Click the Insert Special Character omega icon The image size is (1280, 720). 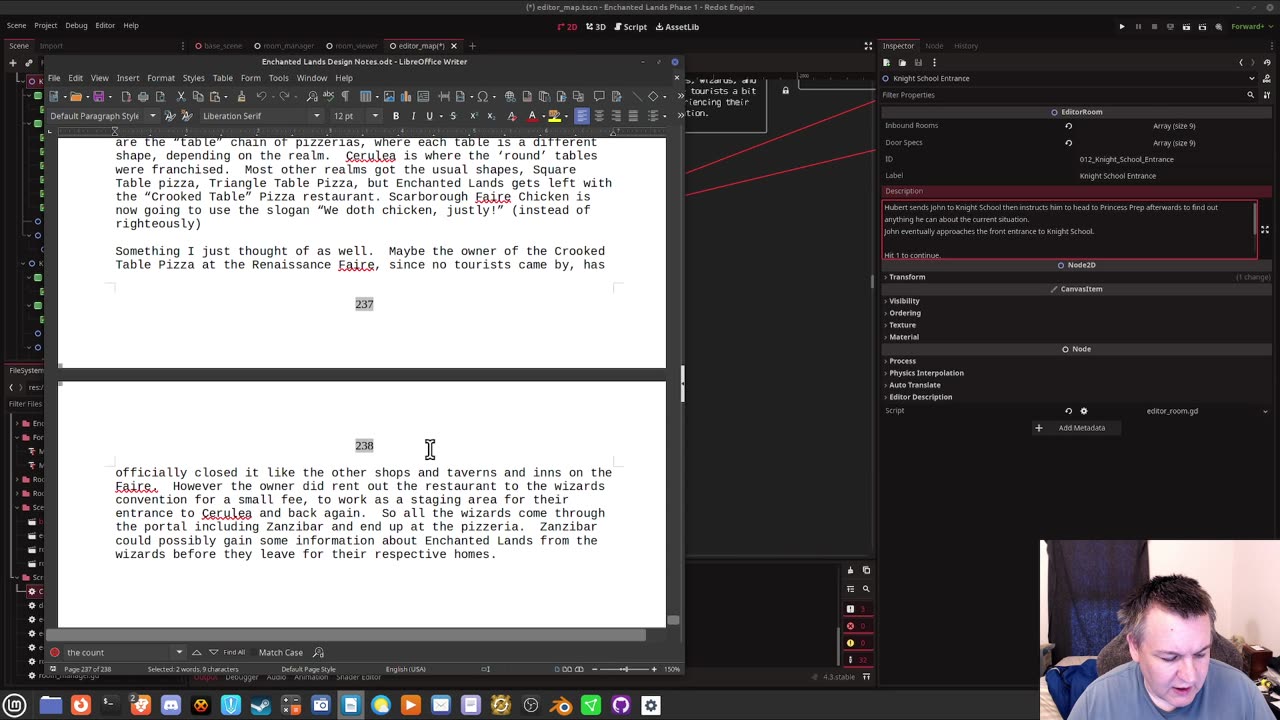(482, 96)
